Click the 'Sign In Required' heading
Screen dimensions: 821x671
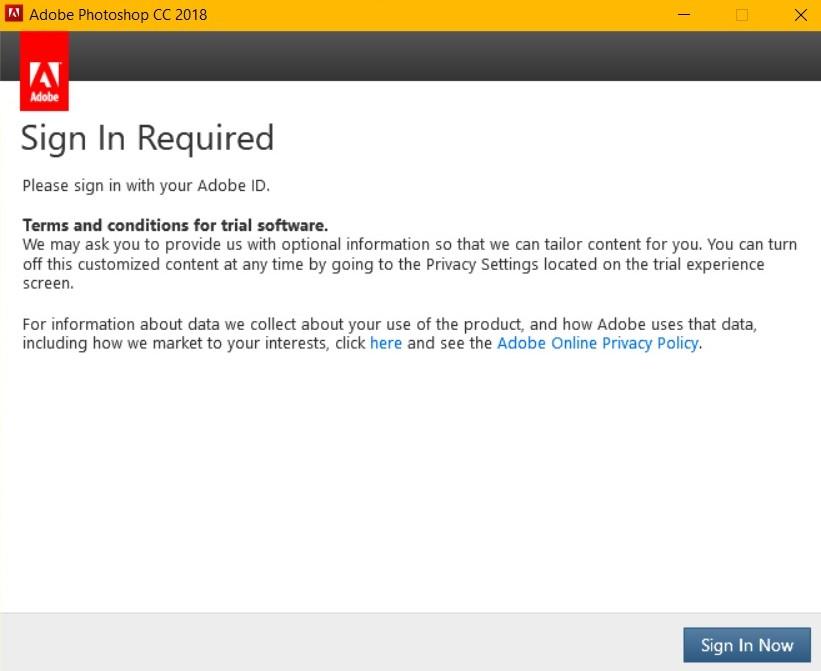click(147, 139)
